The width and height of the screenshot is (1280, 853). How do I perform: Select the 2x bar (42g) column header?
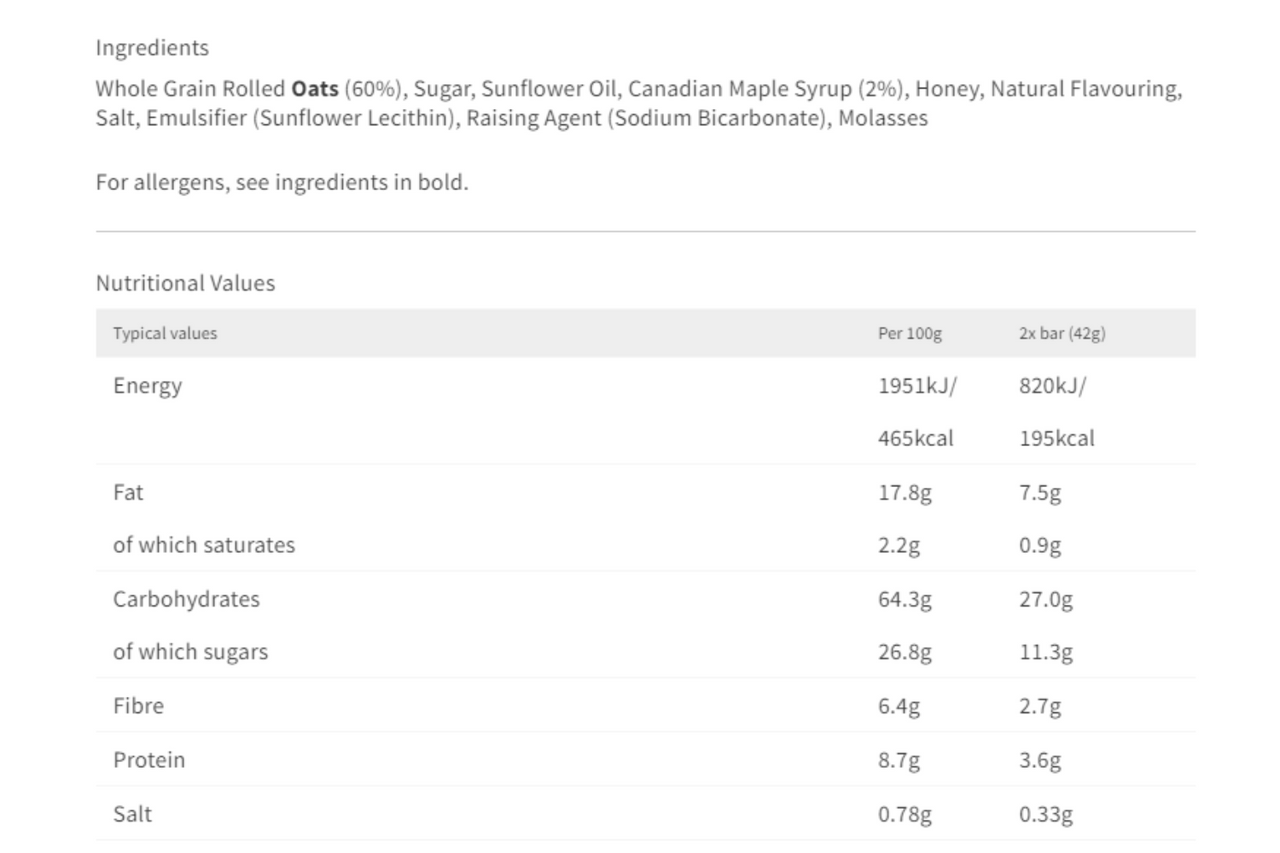1062,333
